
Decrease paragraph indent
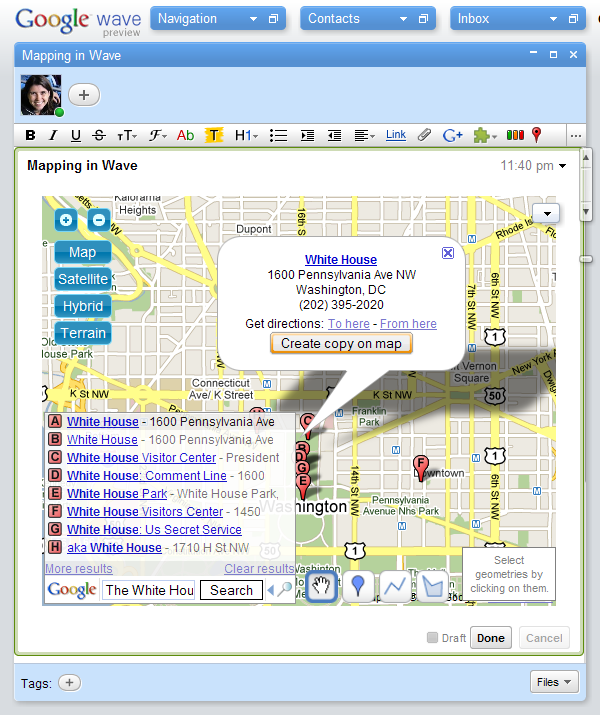(334, 135)
